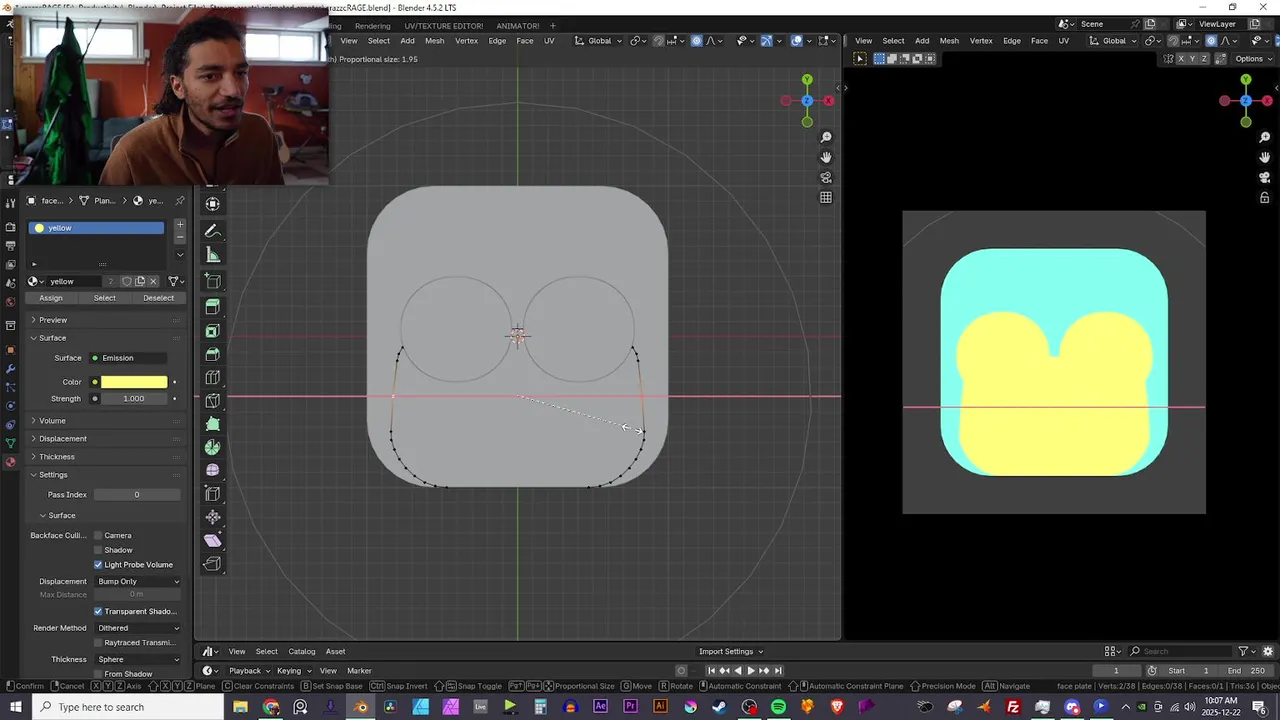Select the Spin tool
The height and width of the screenshot is (720, 1280).
[213, 447]
